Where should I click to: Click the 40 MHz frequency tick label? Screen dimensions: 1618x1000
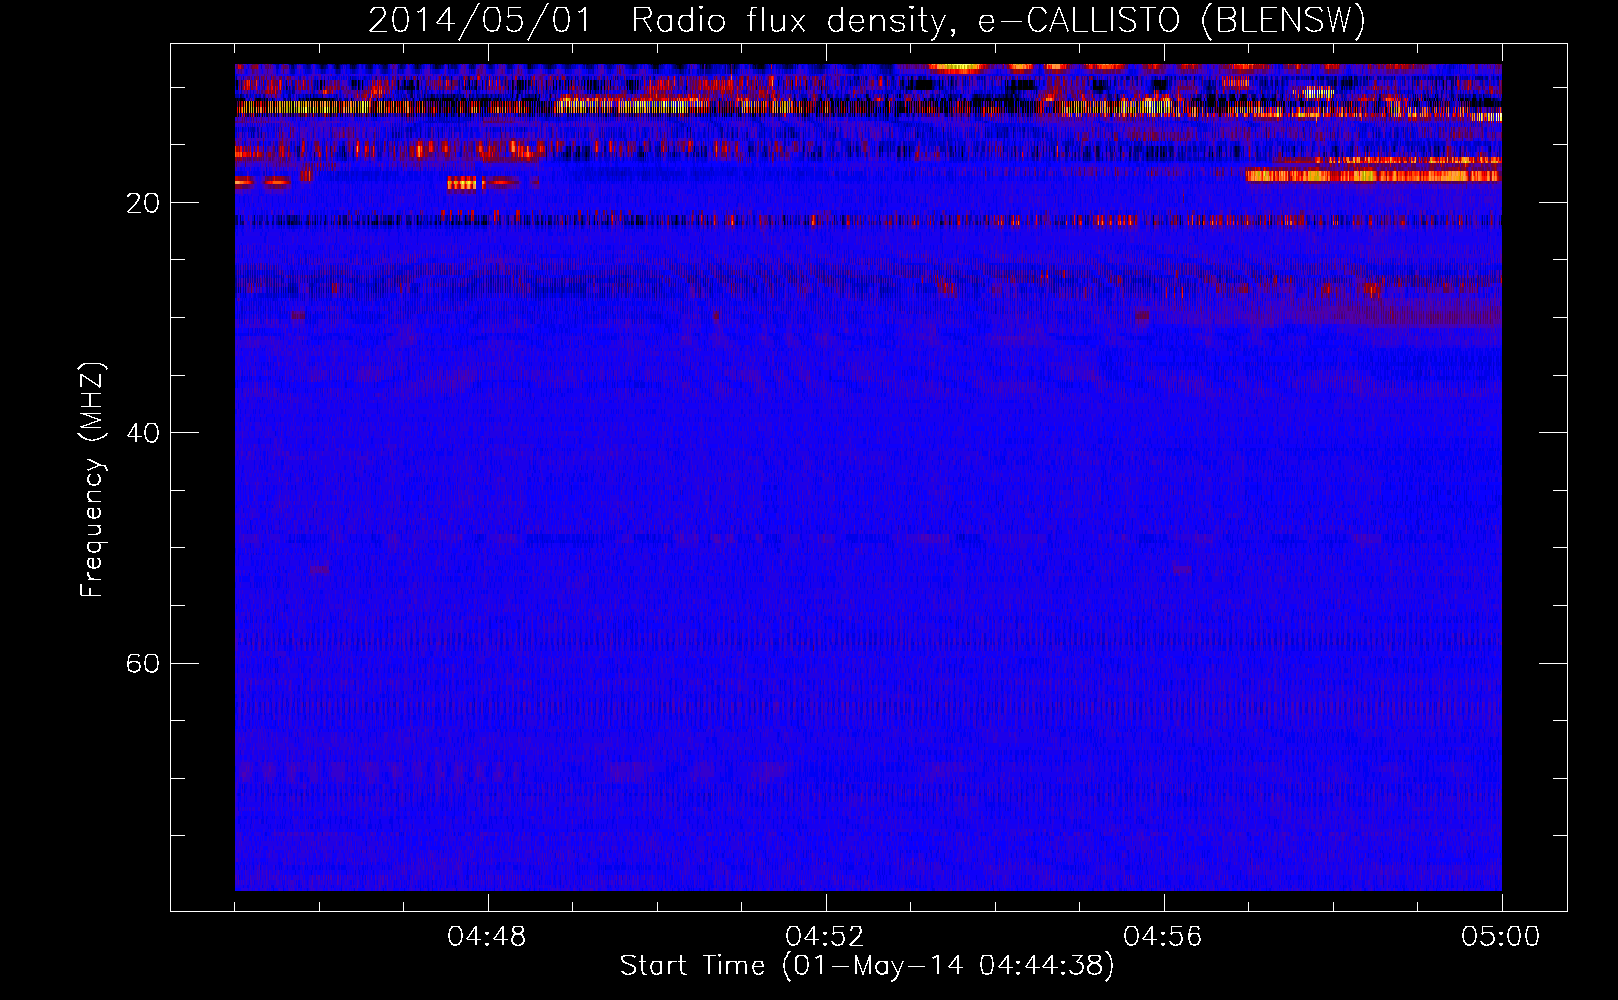point(143,433)
